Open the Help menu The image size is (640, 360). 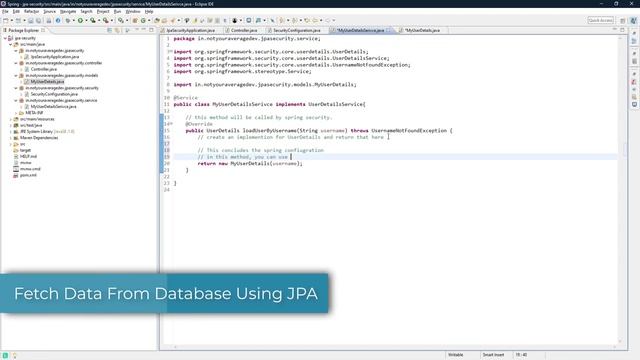149,11
